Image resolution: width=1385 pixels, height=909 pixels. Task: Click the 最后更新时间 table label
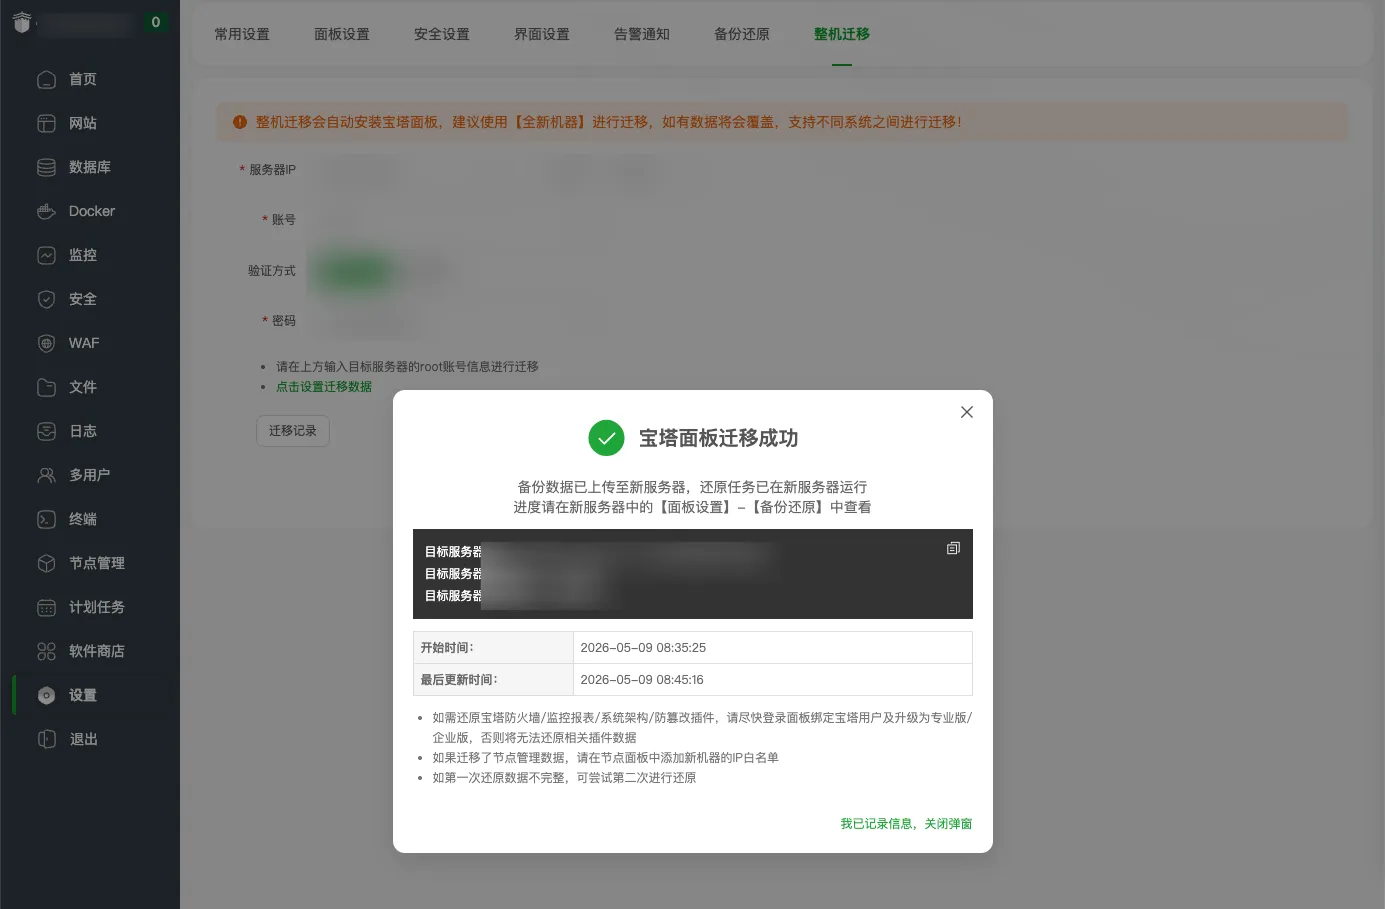[459, 680]
